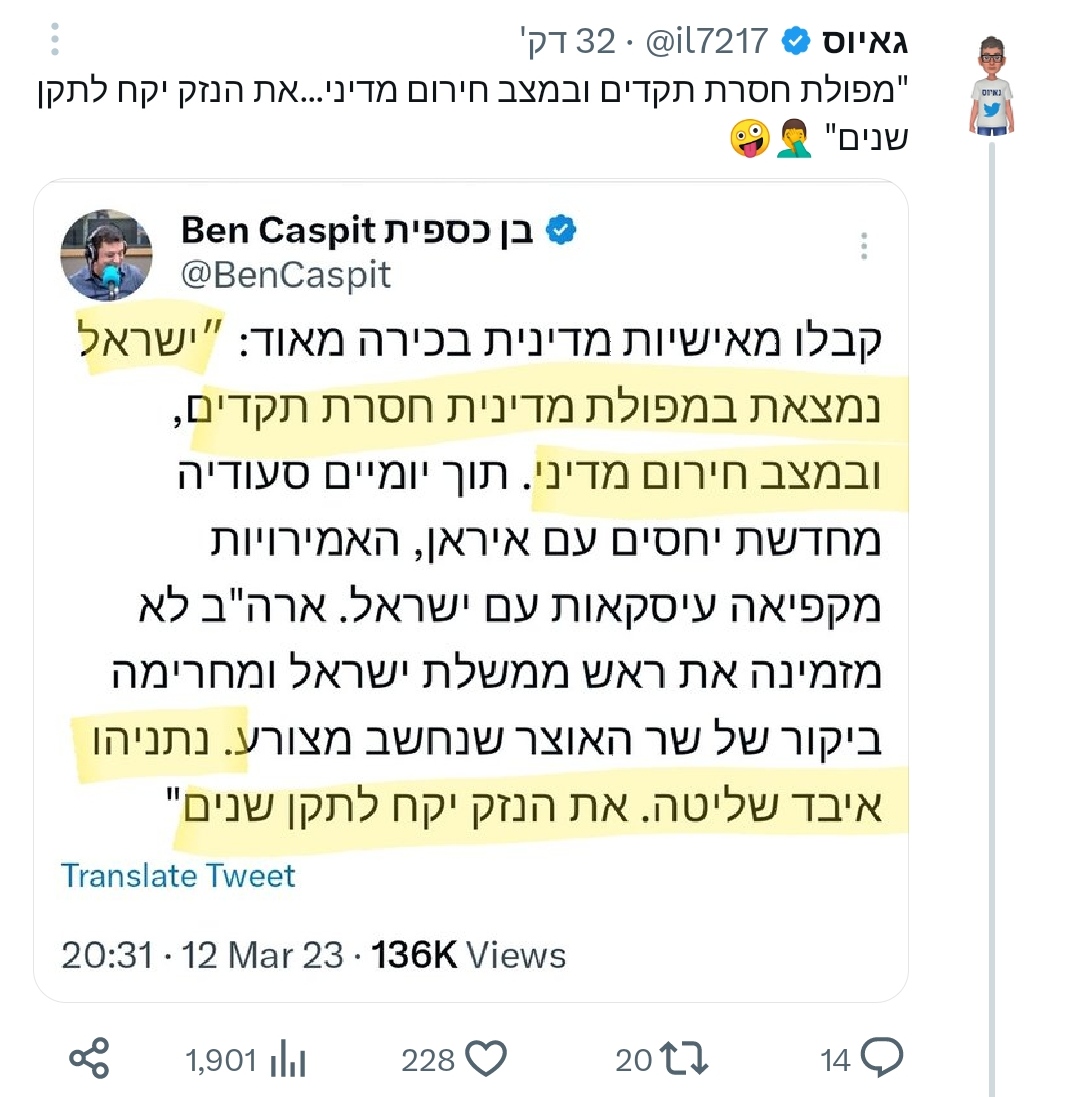Click Ben Caspit's blue verified badge

click(561, 232)
